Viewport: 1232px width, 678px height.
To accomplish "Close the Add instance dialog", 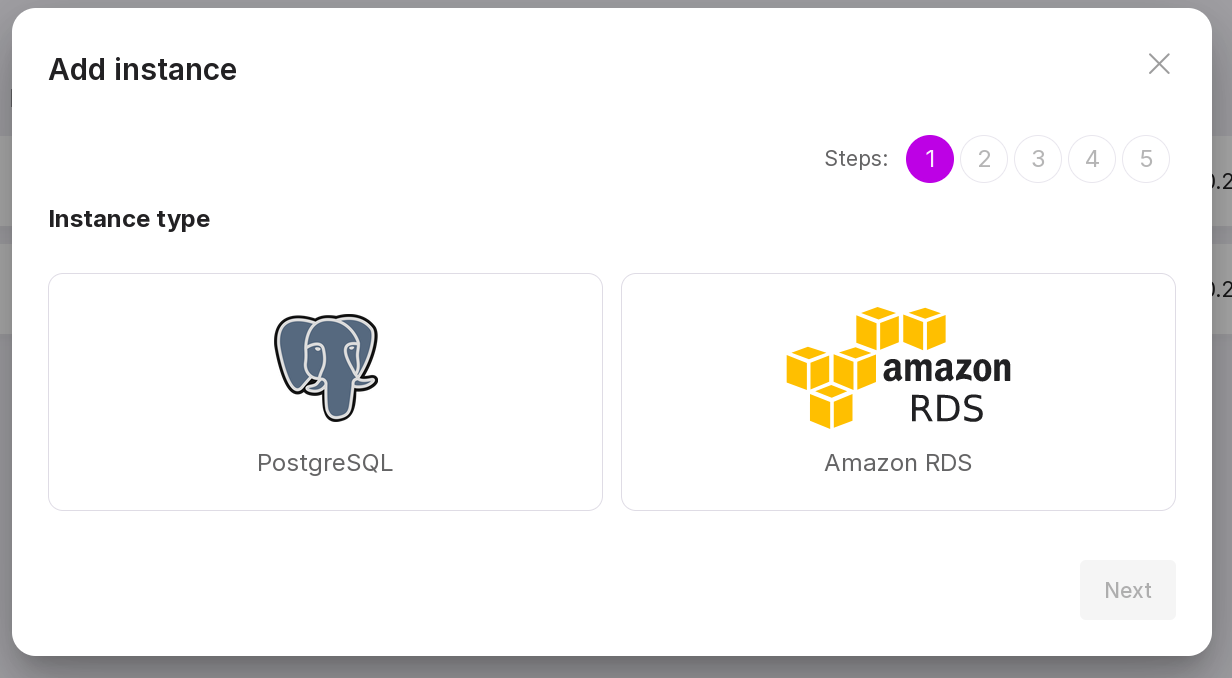I will click(1159, 64).
